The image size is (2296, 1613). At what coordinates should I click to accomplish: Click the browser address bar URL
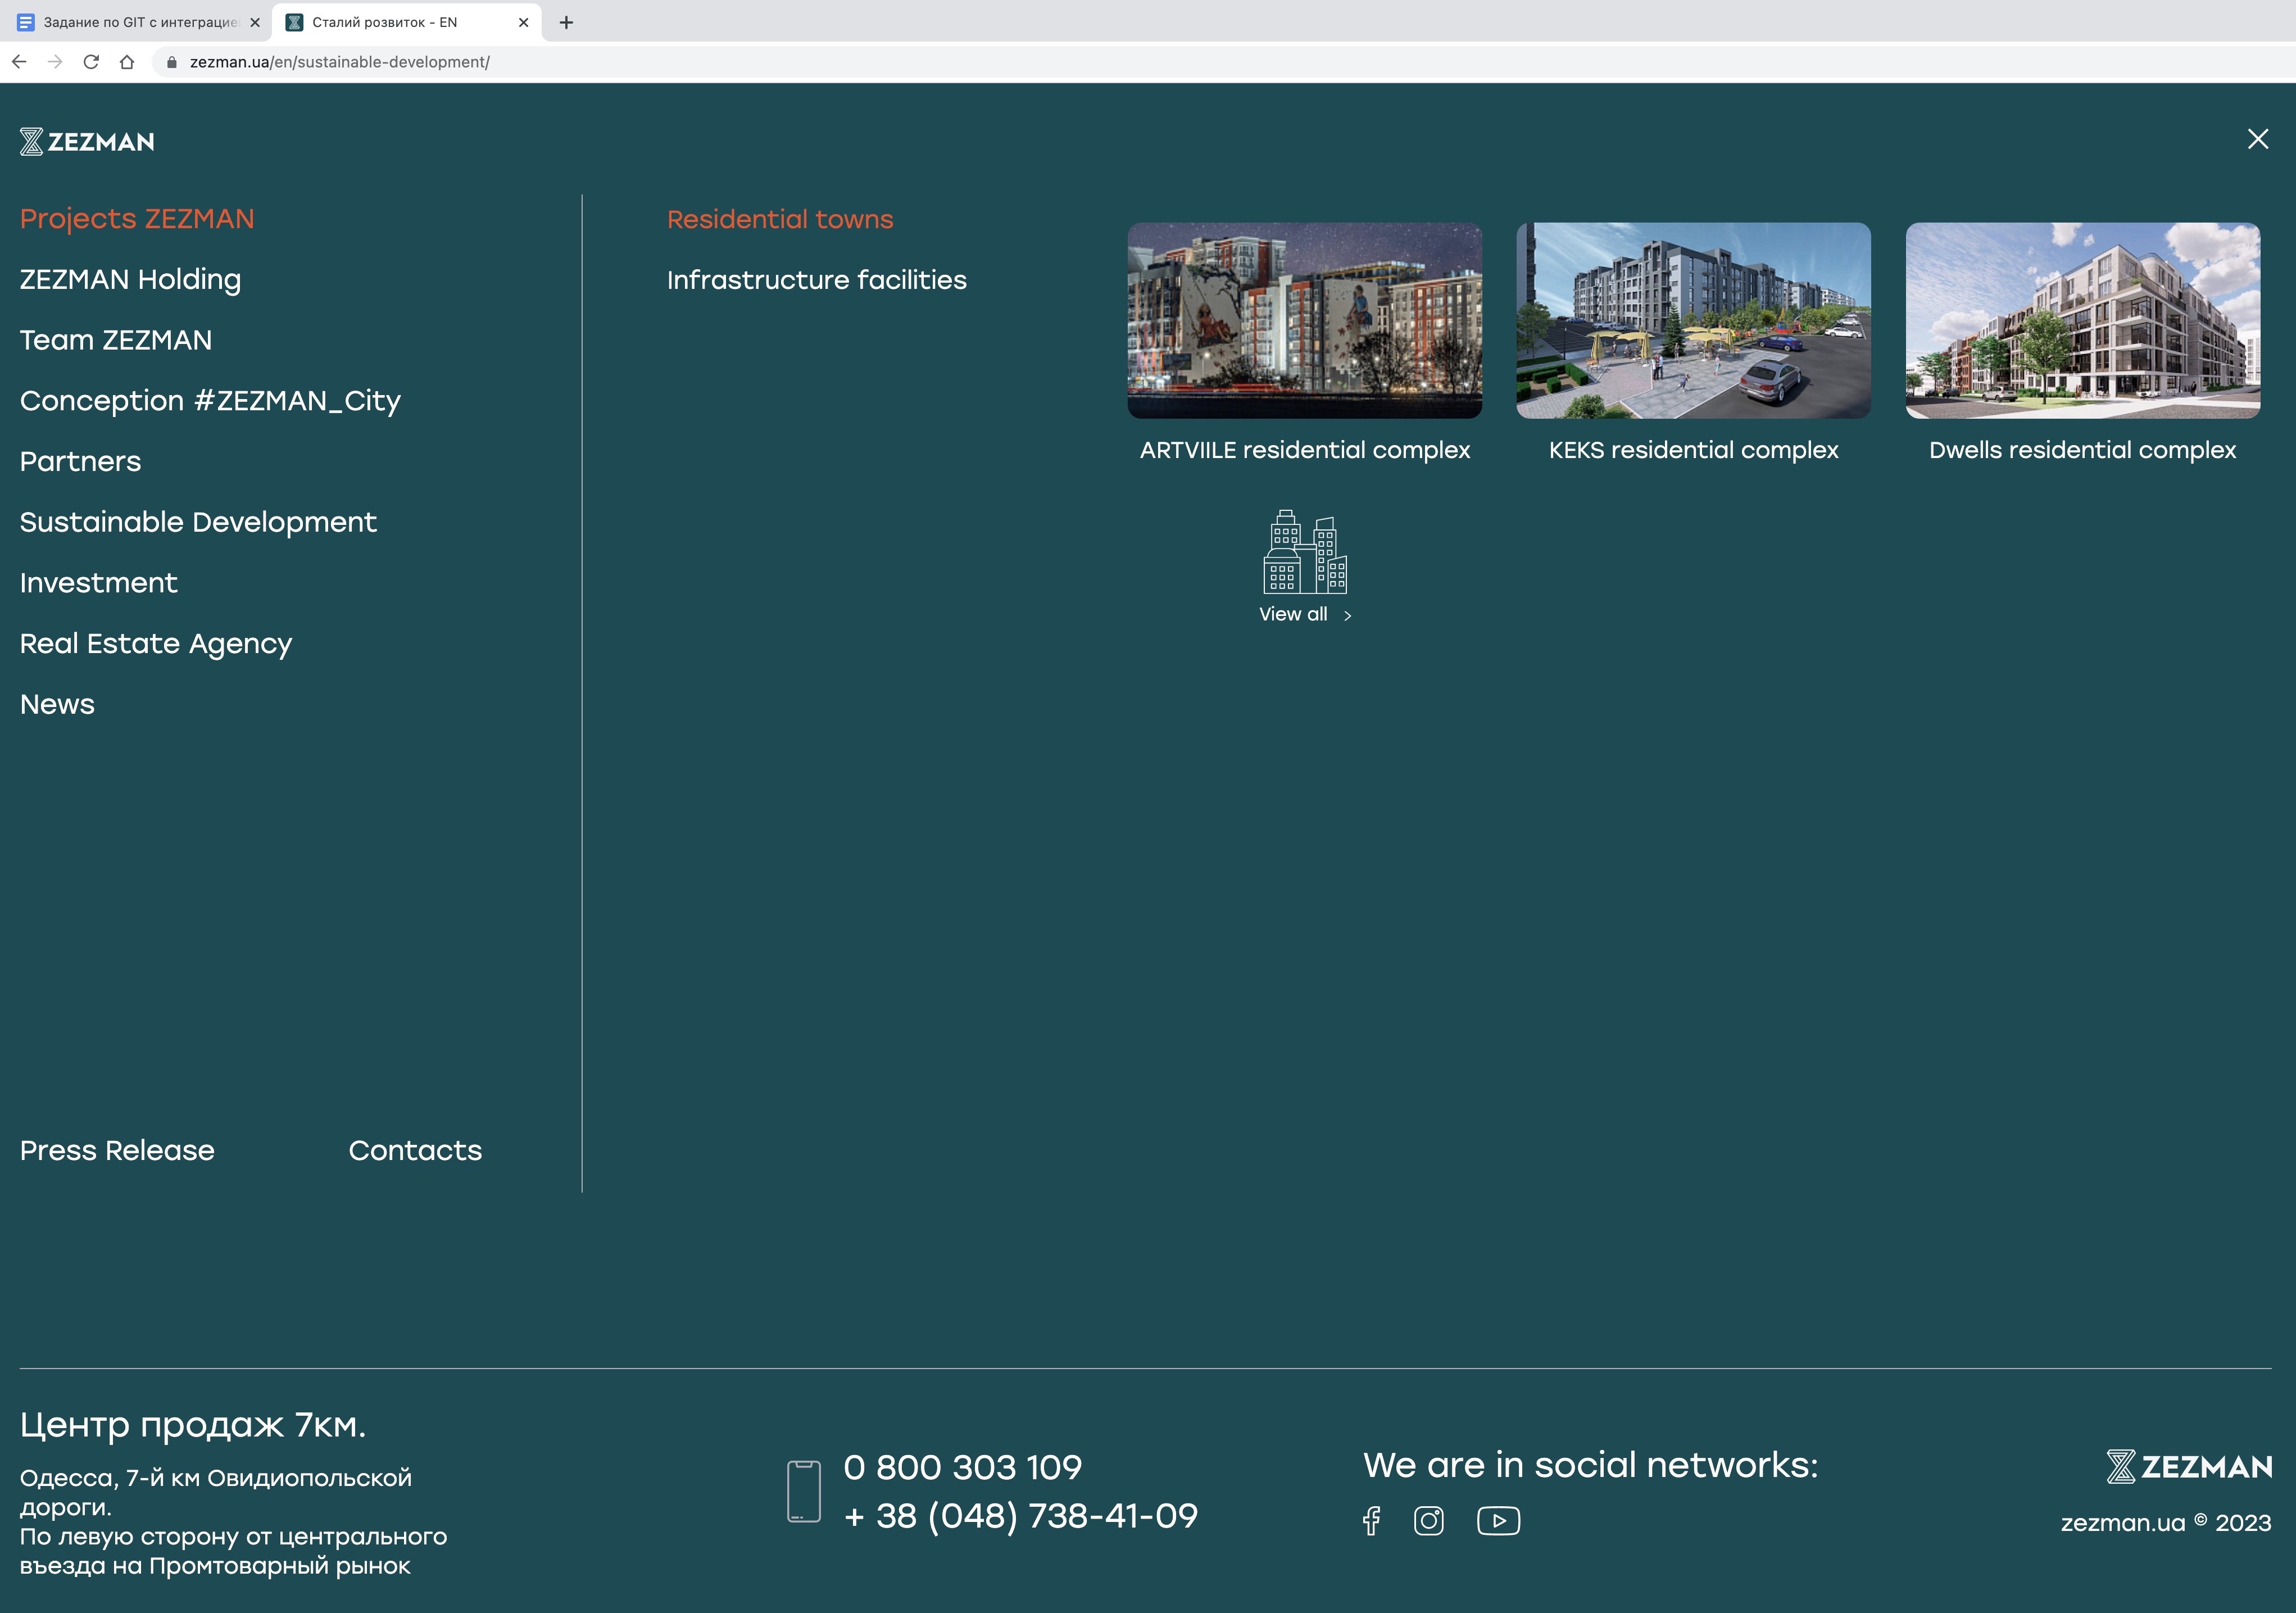[340, 62]
